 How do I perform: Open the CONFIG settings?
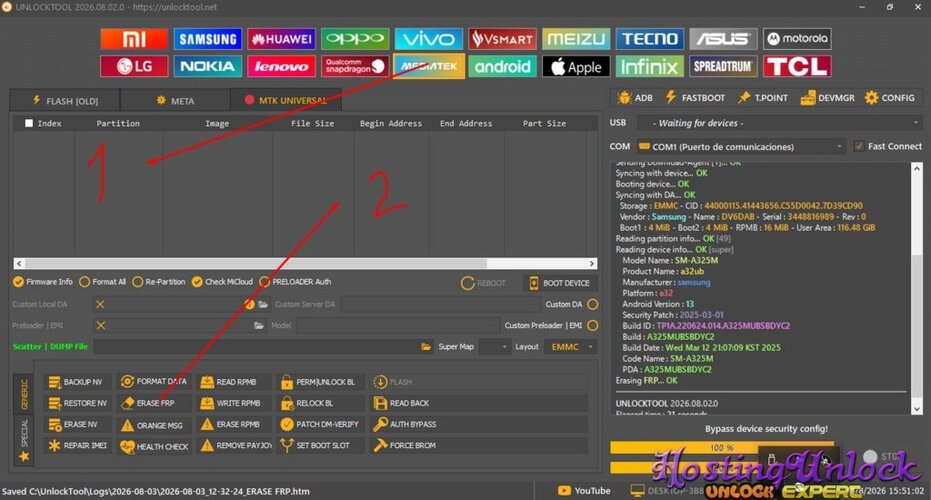(889, 98)
